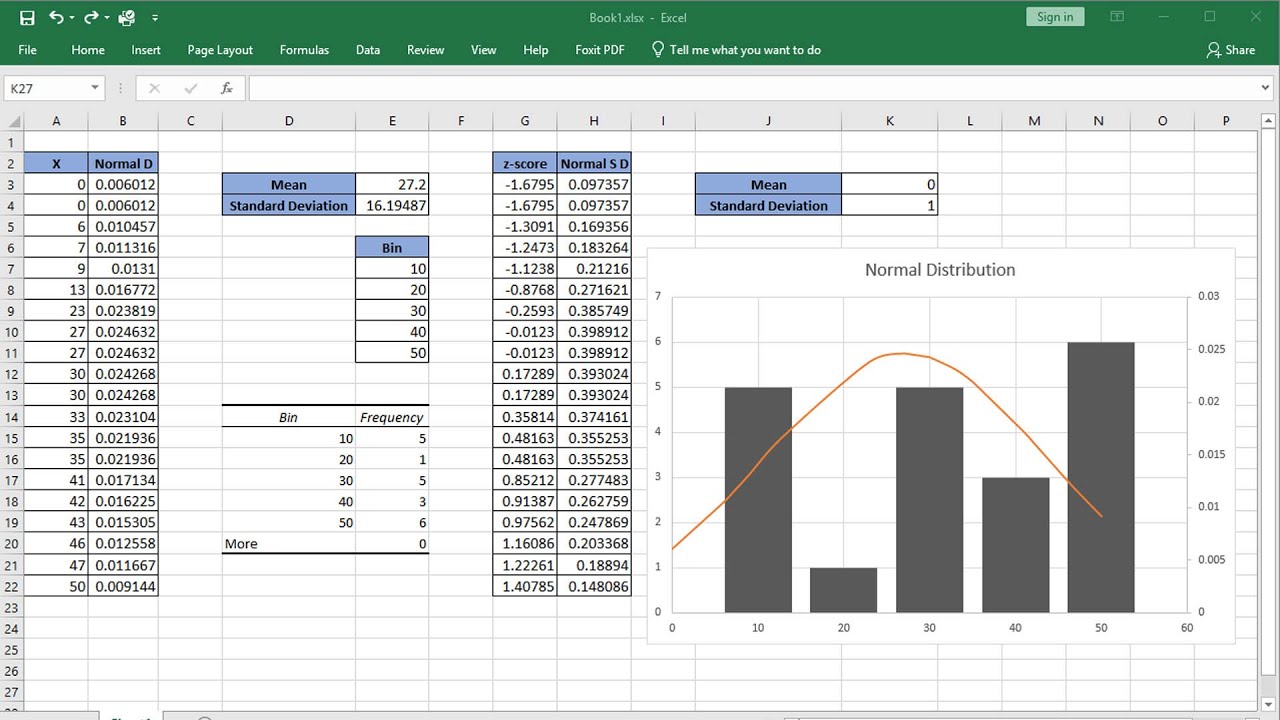Click the fourth quick access toolbar icon
The height and width of the screenshot is (720, 1280).
(x=127, y=17)
